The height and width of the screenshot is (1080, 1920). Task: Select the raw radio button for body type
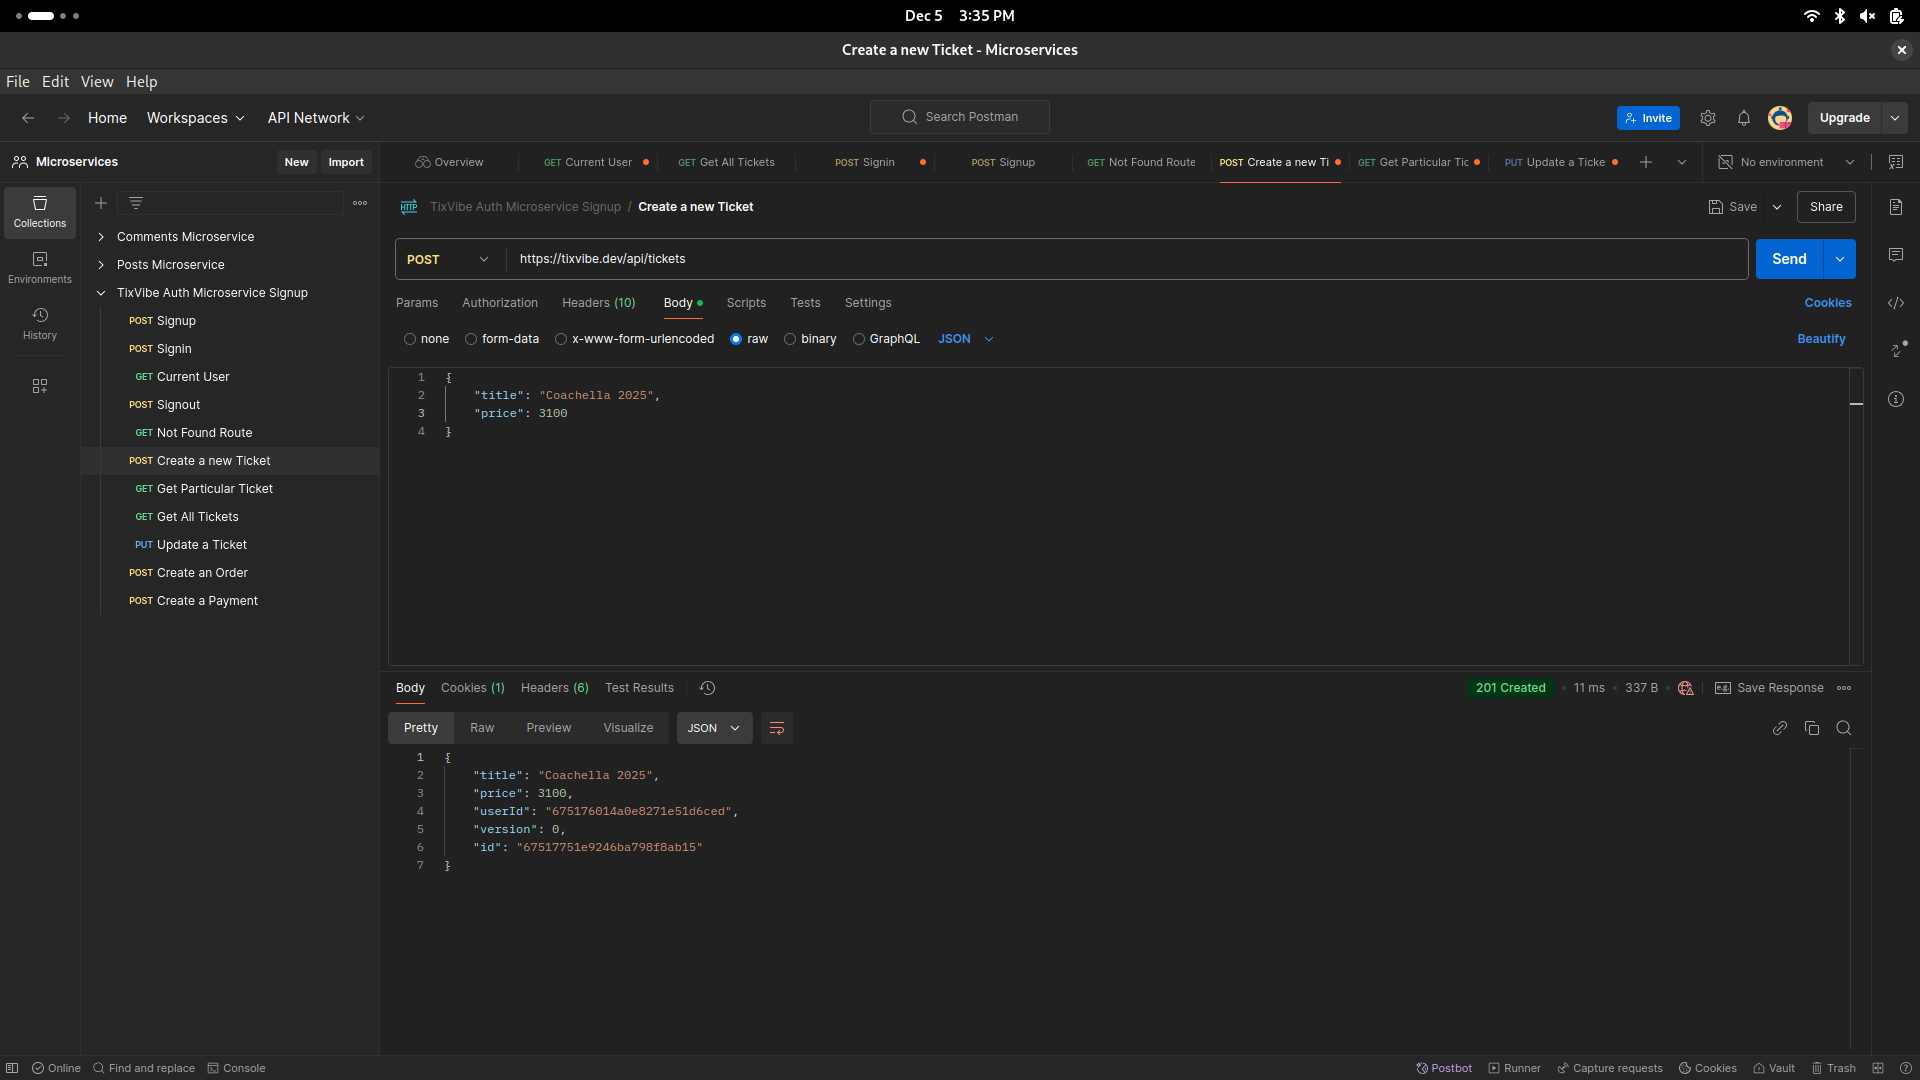736,339
